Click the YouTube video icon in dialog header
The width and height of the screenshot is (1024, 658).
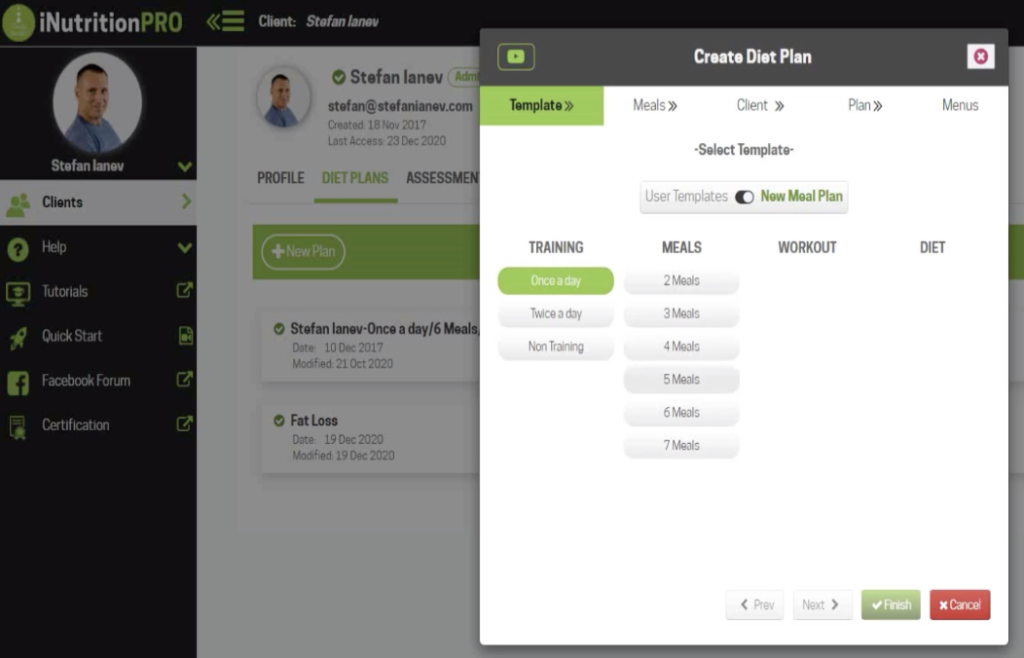tap(516, 57)
